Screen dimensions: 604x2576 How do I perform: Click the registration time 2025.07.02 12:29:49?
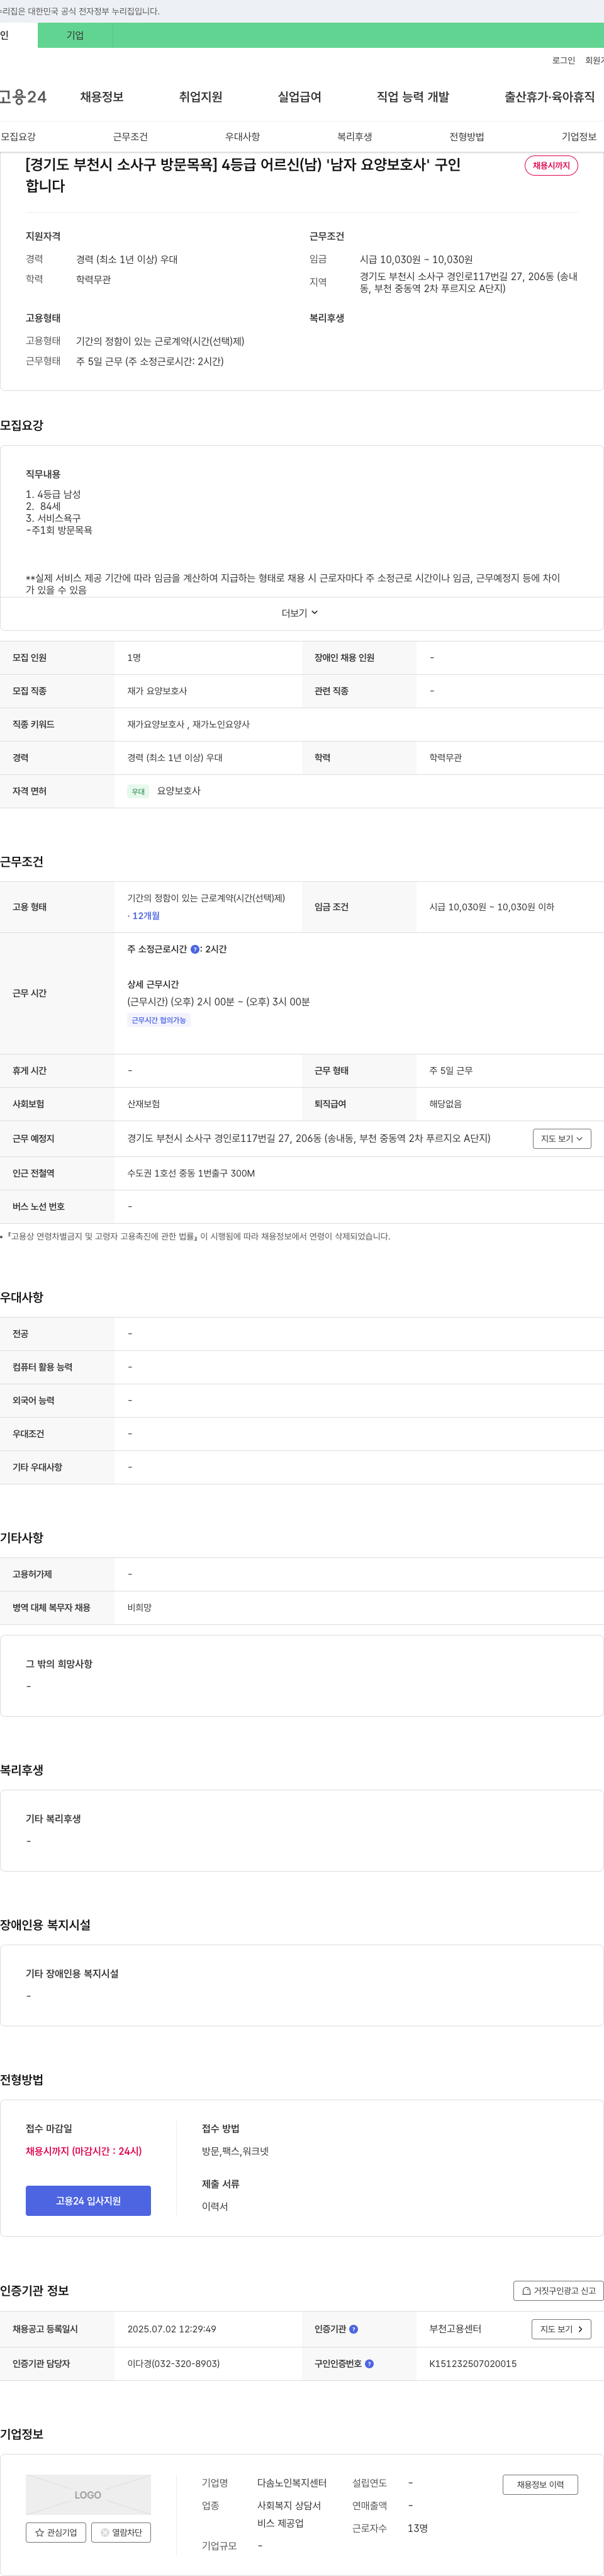[x=172, y=2329]
